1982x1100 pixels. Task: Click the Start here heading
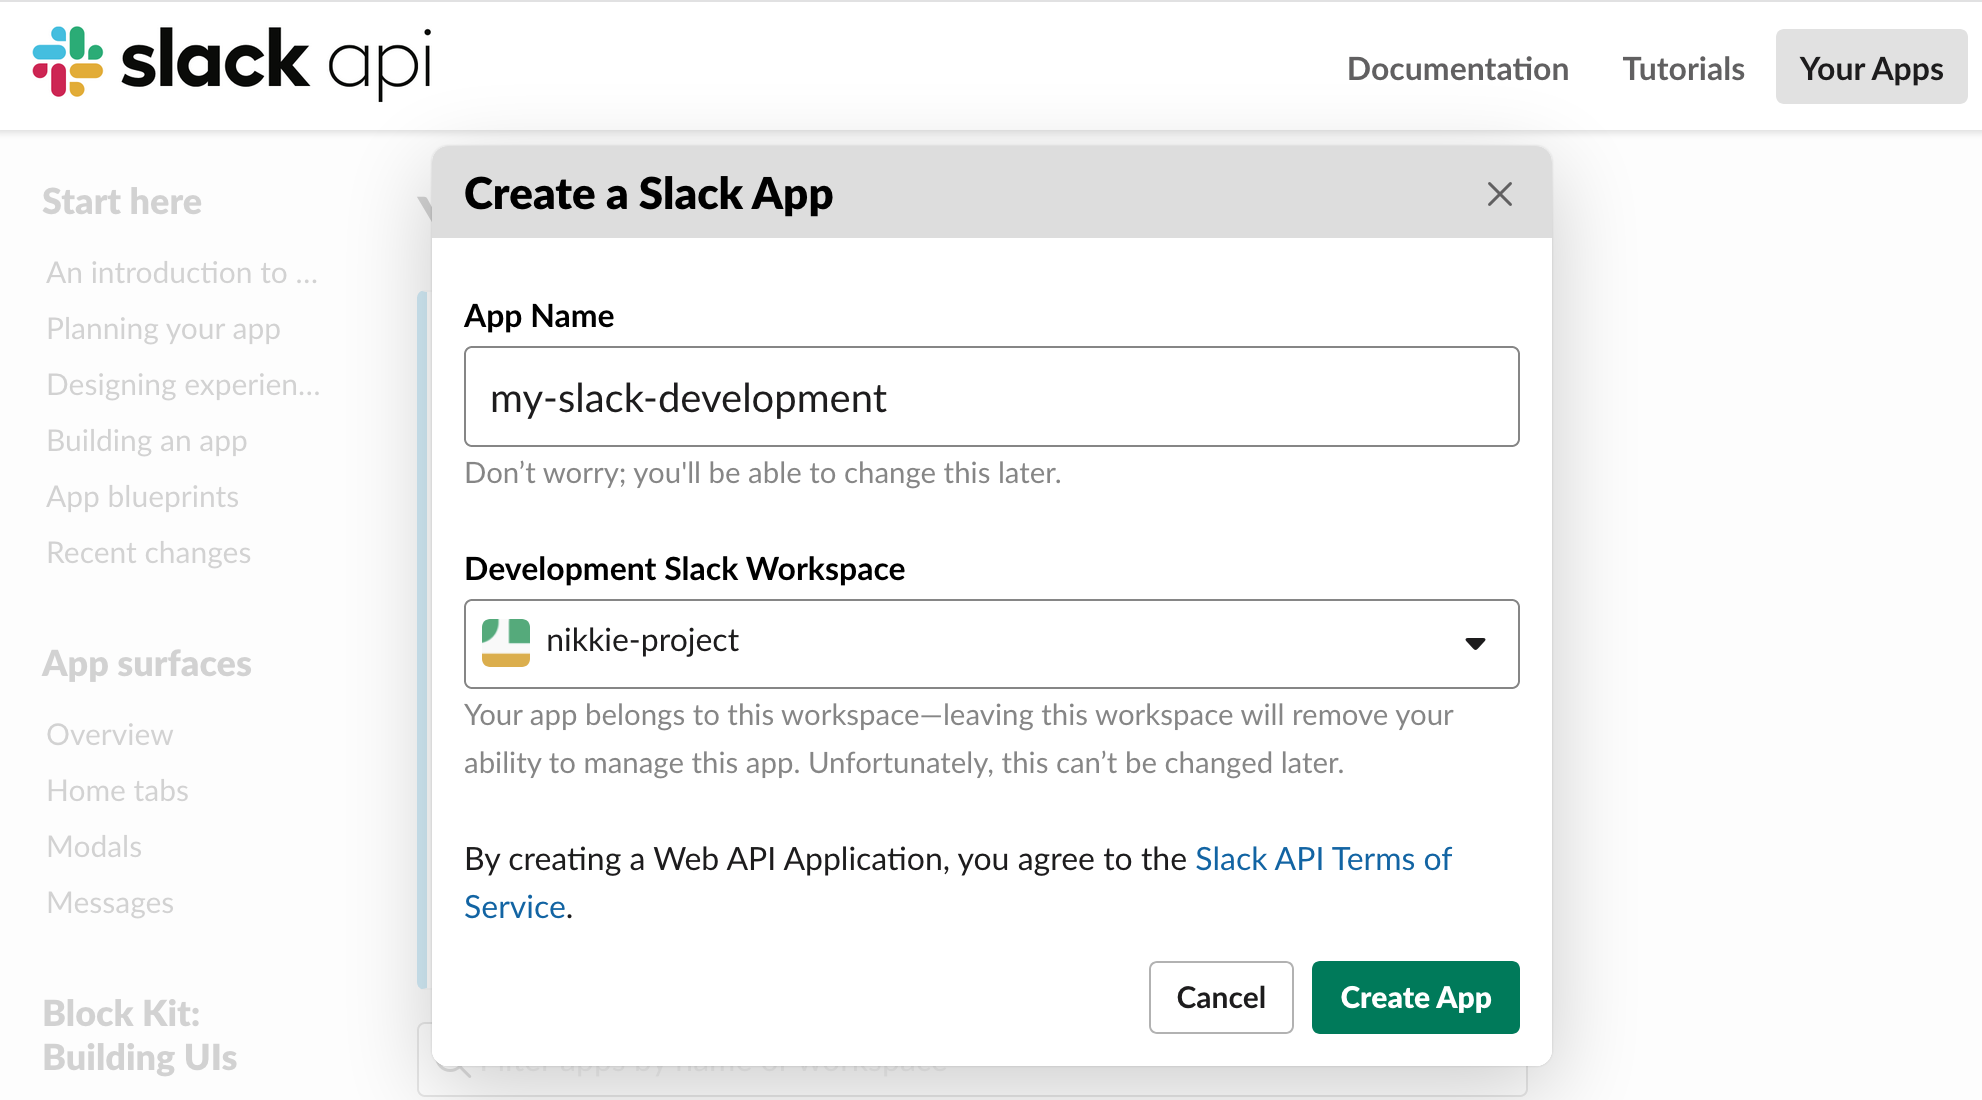coord(122,202)
